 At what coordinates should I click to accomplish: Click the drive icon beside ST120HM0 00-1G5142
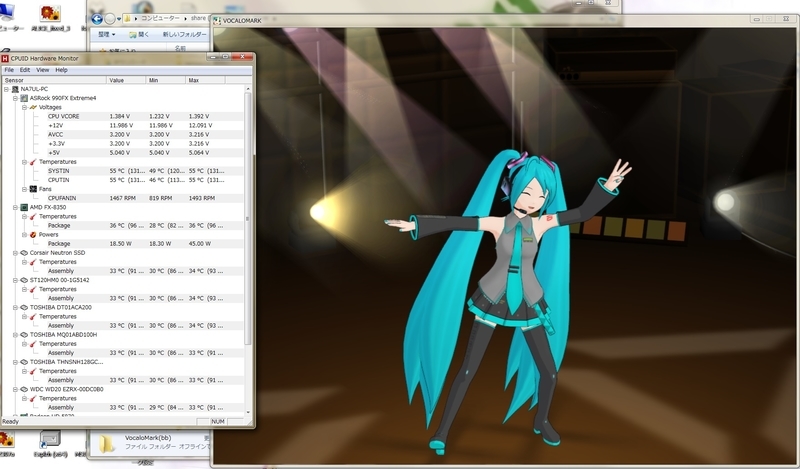[x=24, y=280]
